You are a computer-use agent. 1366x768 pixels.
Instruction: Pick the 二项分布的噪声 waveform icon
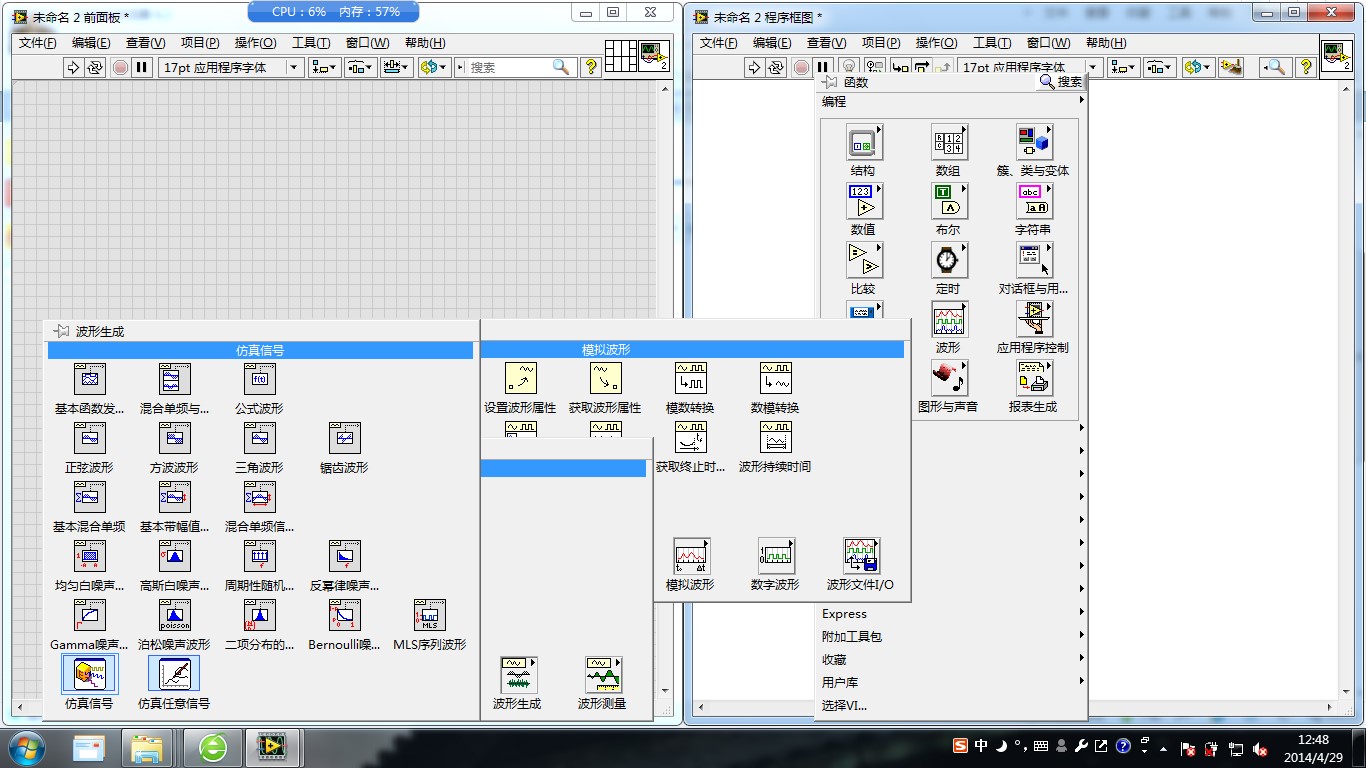(x=260, y=615)
